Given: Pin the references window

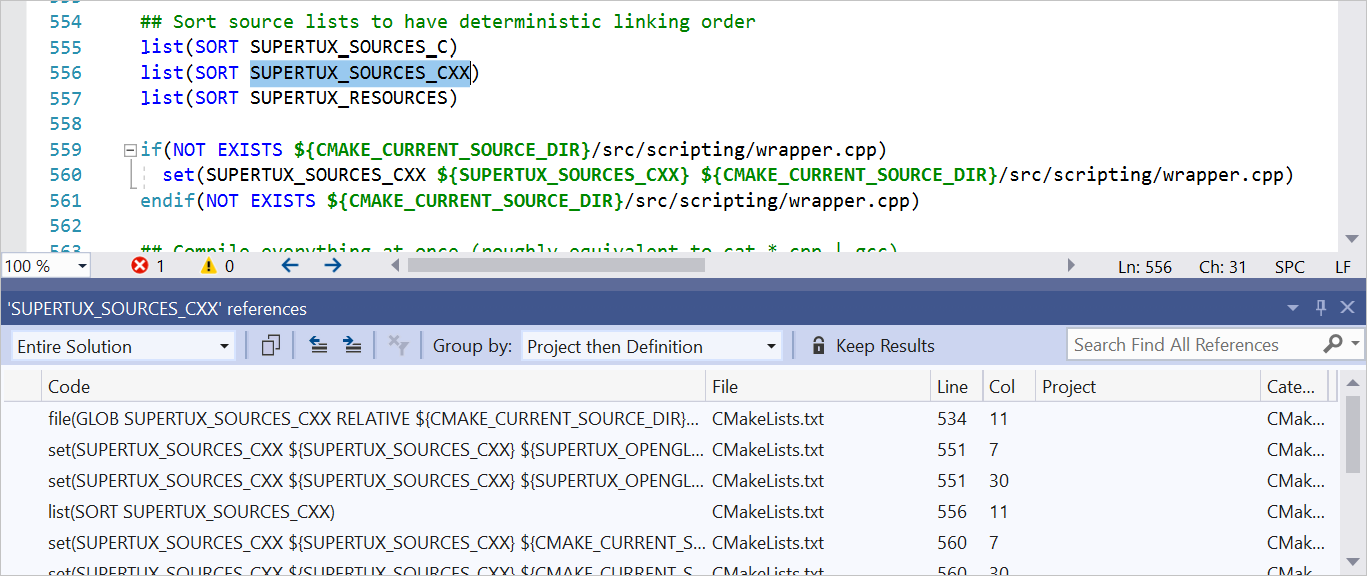Looking at the screenshot, I should [1321, 309].
